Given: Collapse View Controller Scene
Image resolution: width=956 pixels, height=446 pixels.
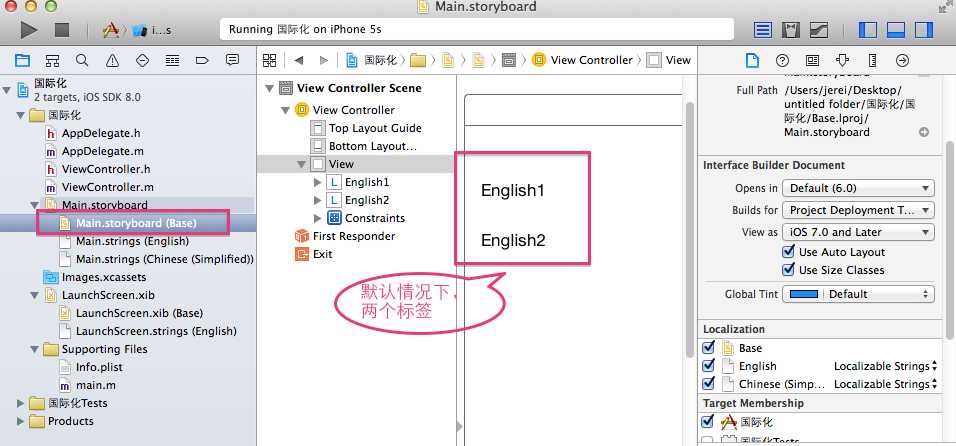Looking at the screenshot, I should (269, 88).
